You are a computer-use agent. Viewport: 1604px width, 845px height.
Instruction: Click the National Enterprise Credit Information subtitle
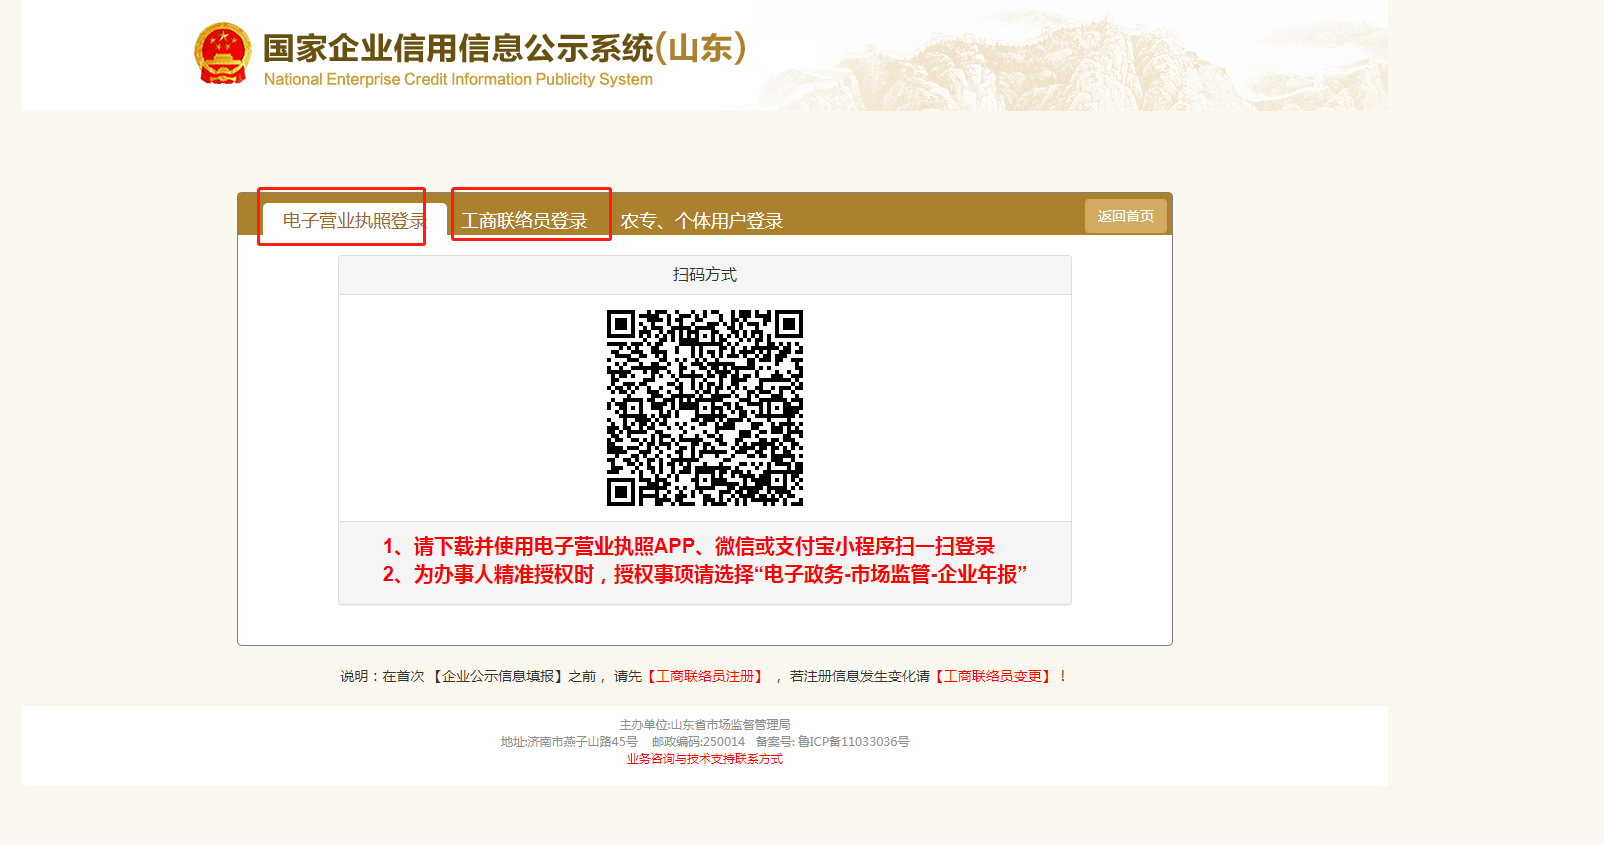(458, 79)
